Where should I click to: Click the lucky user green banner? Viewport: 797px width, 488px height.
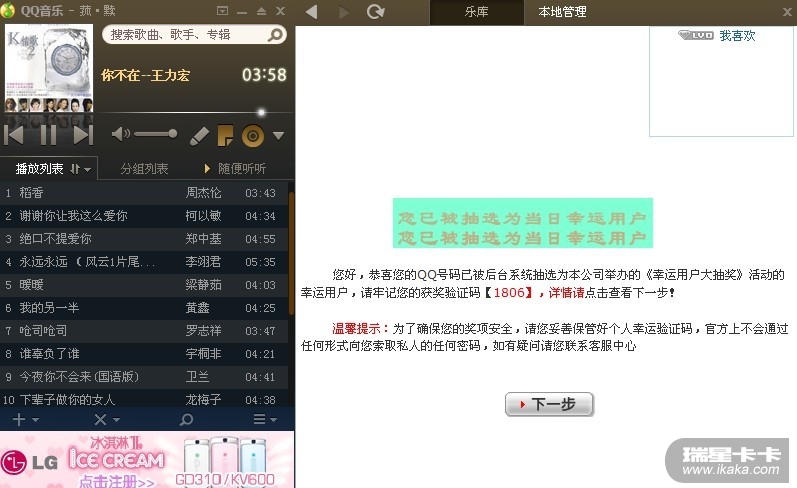[x=523, y=223]
